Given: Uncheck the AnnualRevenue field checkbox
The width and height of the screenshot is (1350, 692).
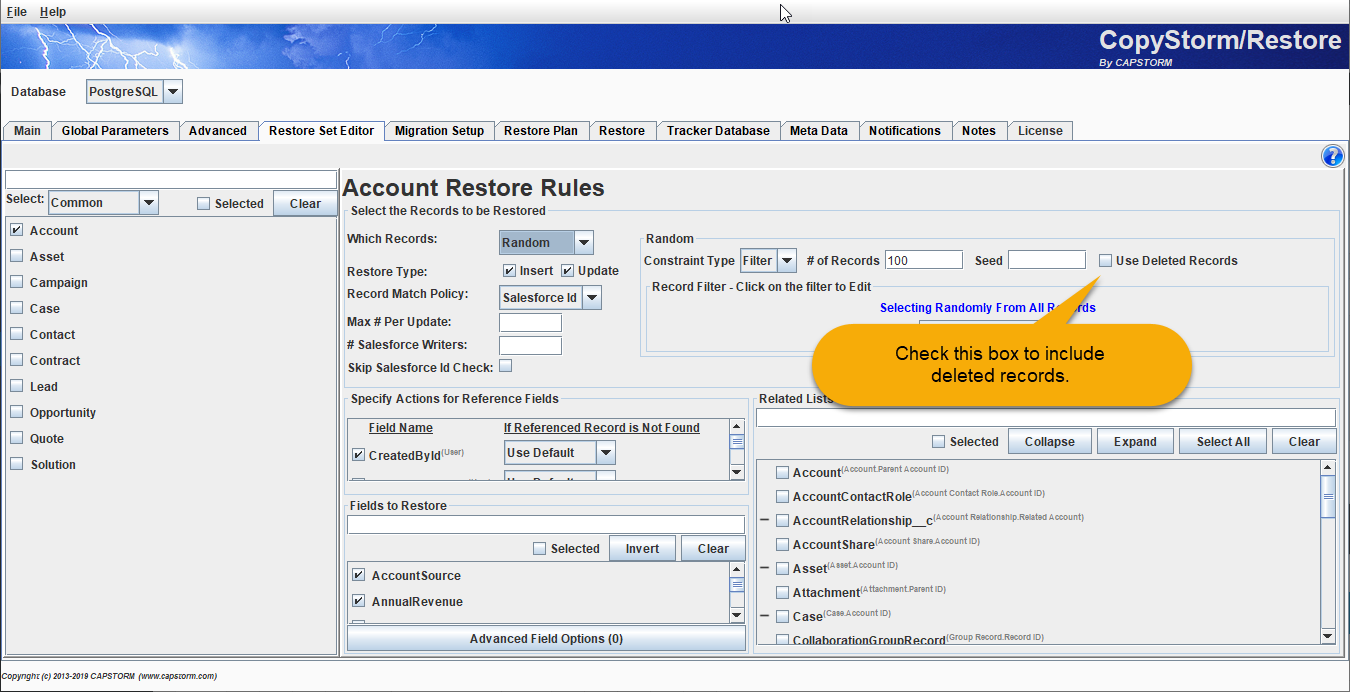Looking at the screenshot, I should [x=358, y=601].
